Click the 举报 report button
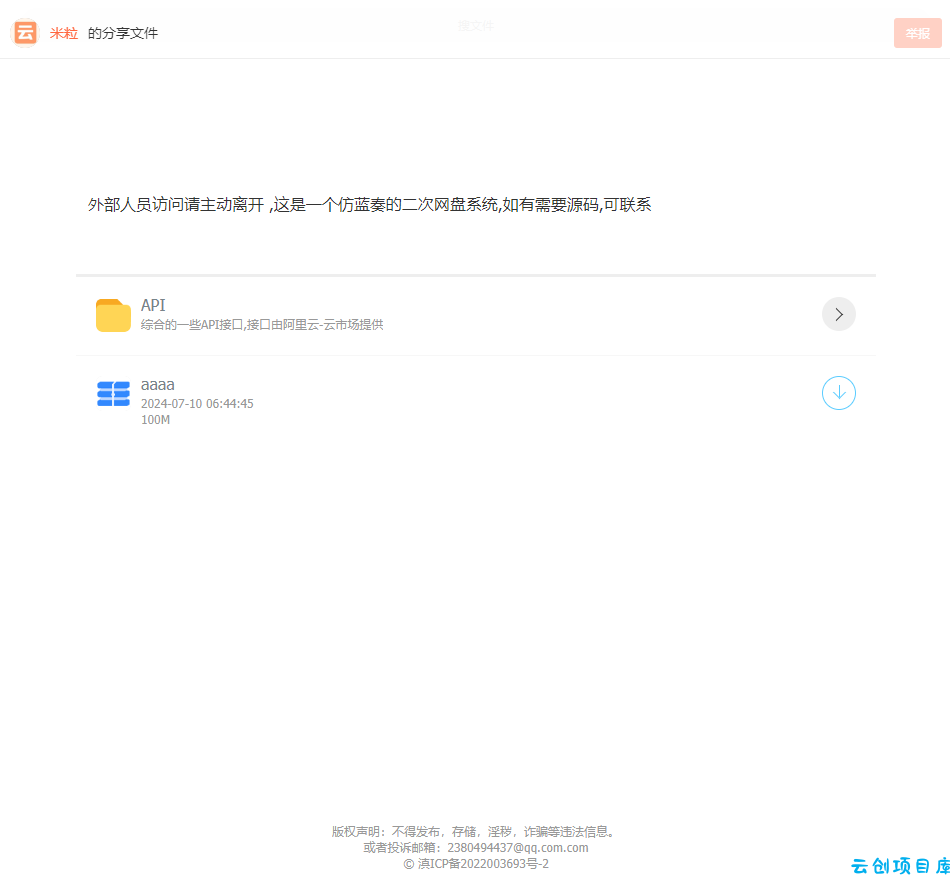The image size is (950, 891). [917, 33]
